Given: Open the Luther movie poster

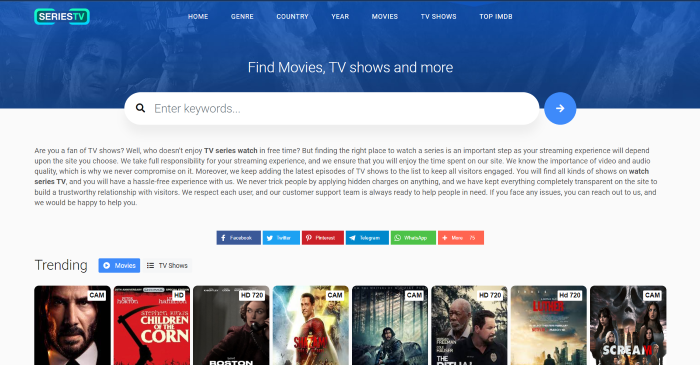Looking at the screenshot, I should coord(549,325).
